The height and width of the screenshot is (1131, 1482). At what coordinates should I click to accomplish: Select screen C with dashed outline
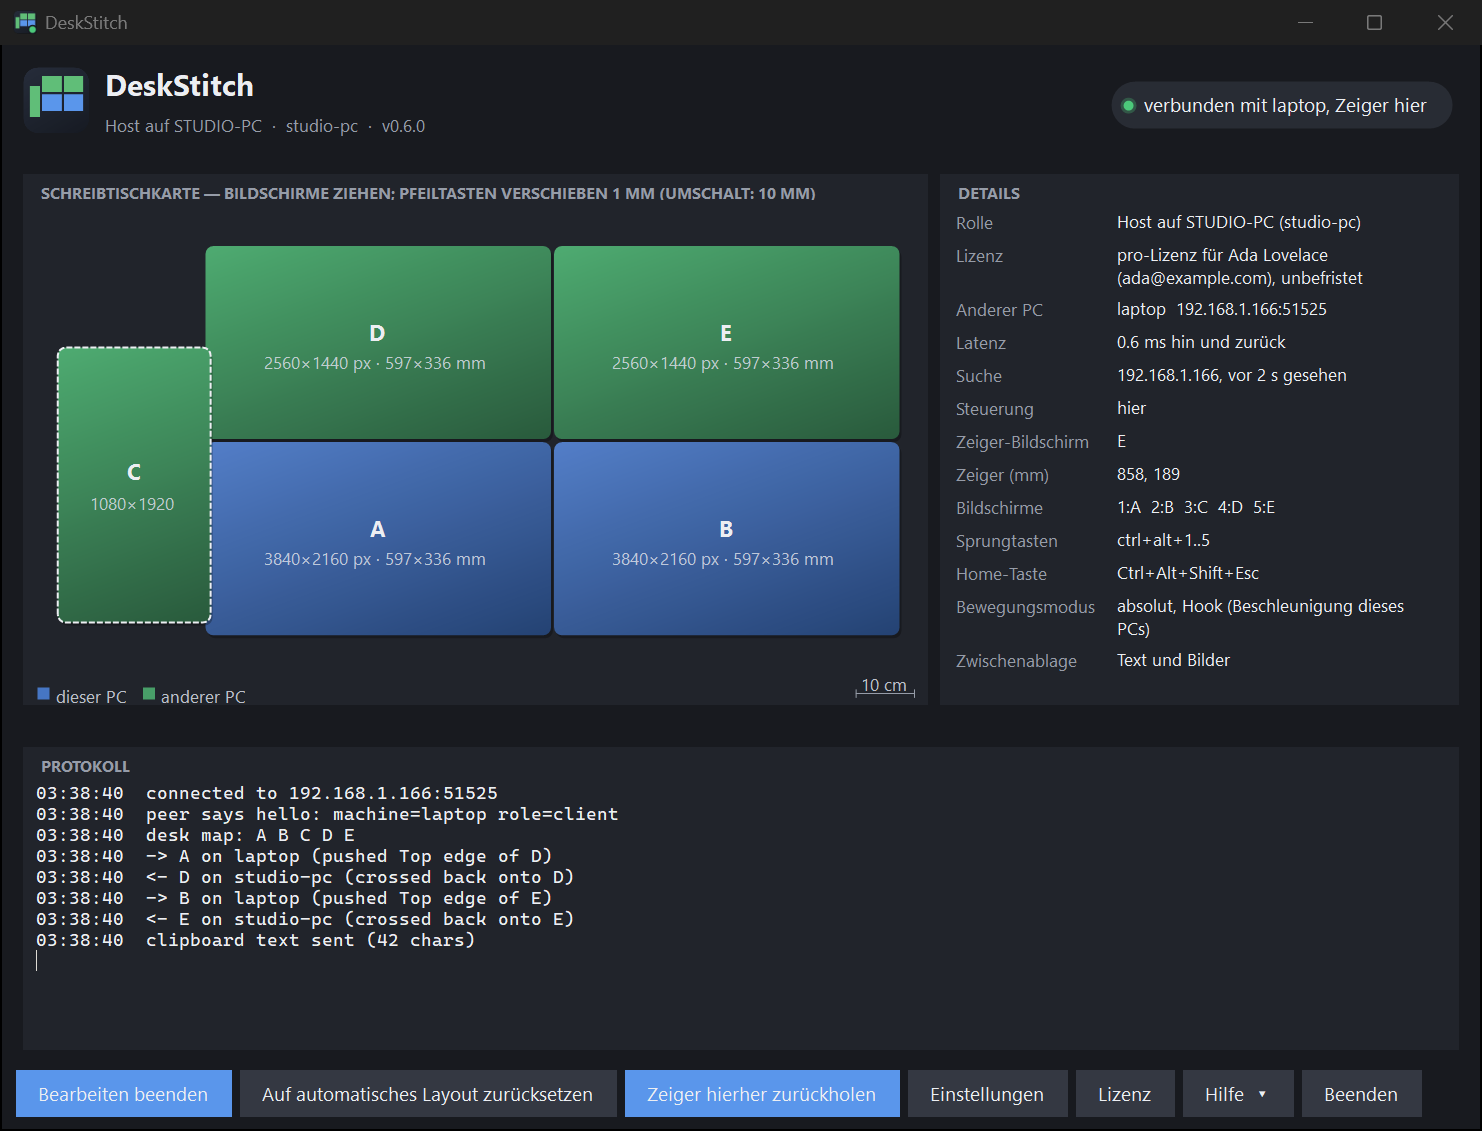tap(134, 485)
